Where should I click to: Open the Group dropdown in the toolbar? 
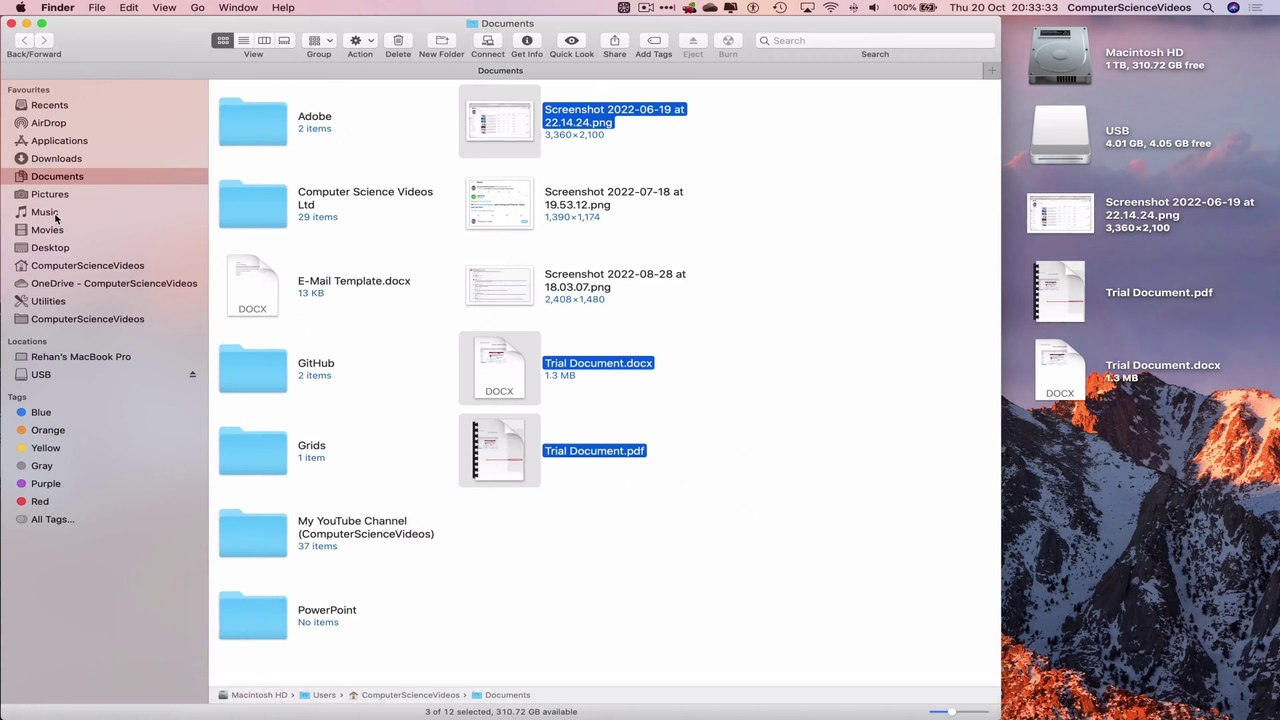click(x=320, y=41)
